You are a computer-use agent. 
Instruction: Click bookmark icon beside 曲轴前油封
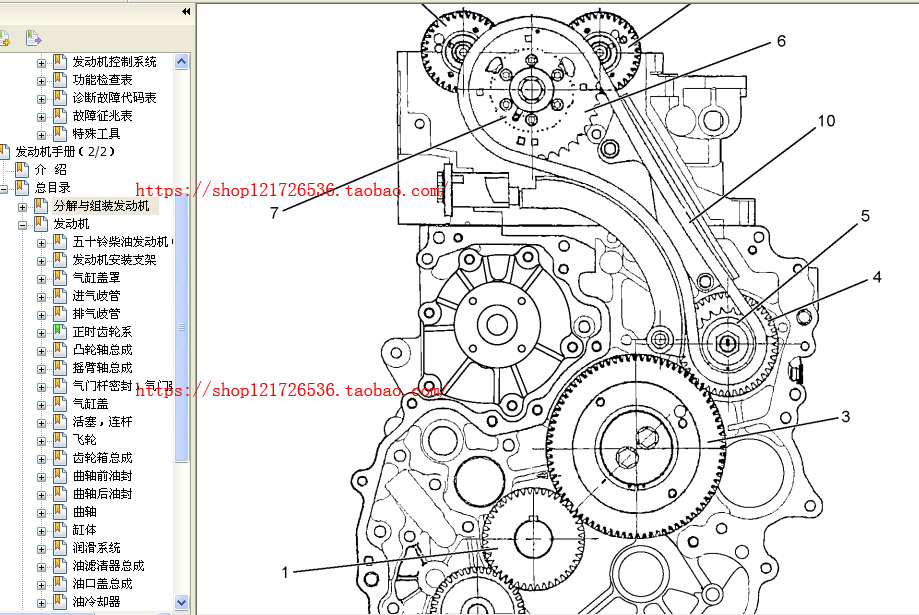60,475
